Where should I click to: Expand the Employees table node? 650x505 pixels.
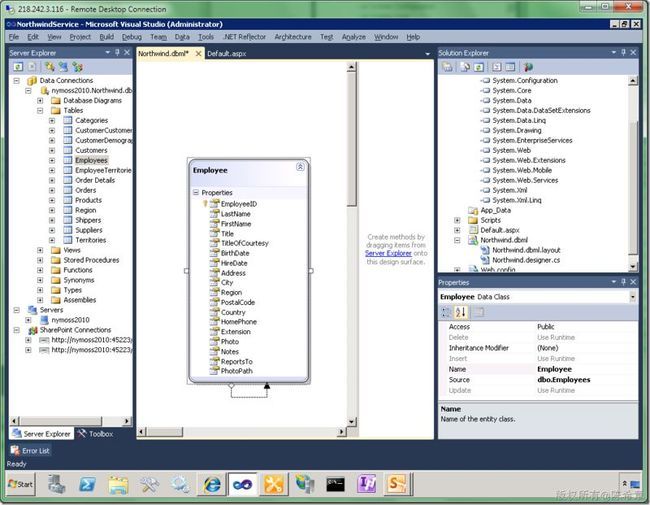(52, 160)
